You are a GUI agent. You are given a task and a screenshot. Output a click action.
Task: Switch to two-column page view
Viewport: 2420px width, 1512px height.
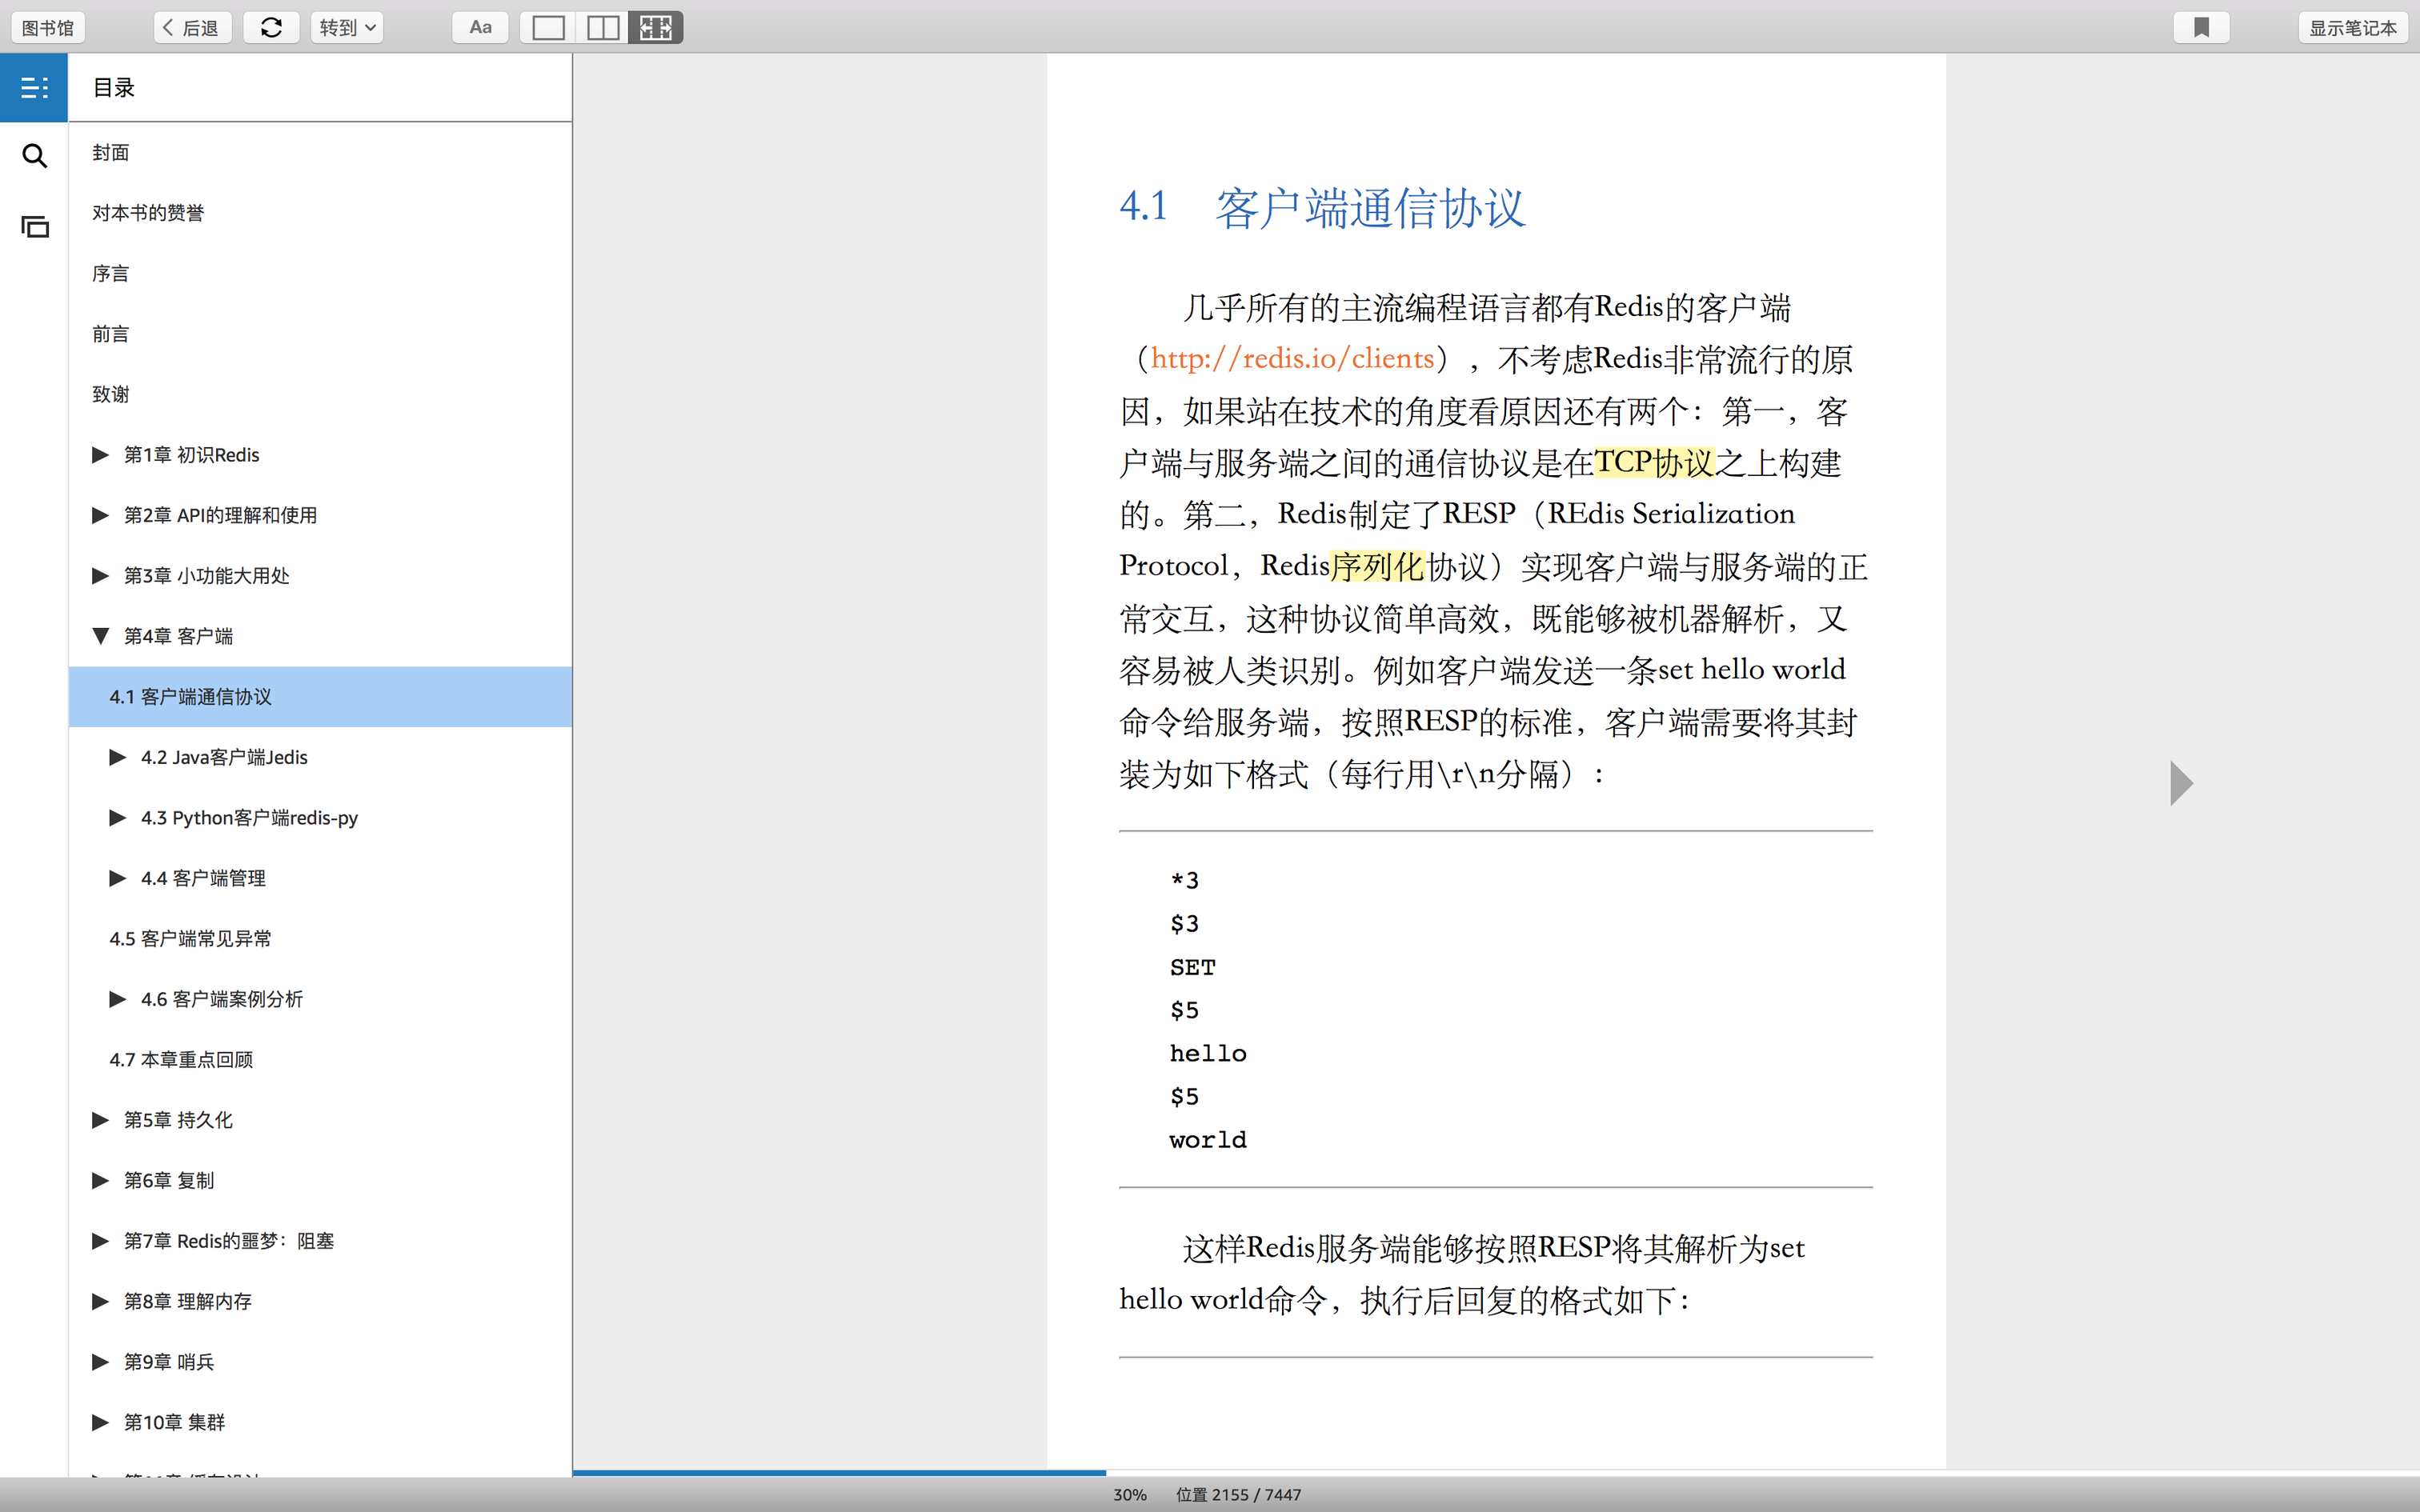(602, 28)
